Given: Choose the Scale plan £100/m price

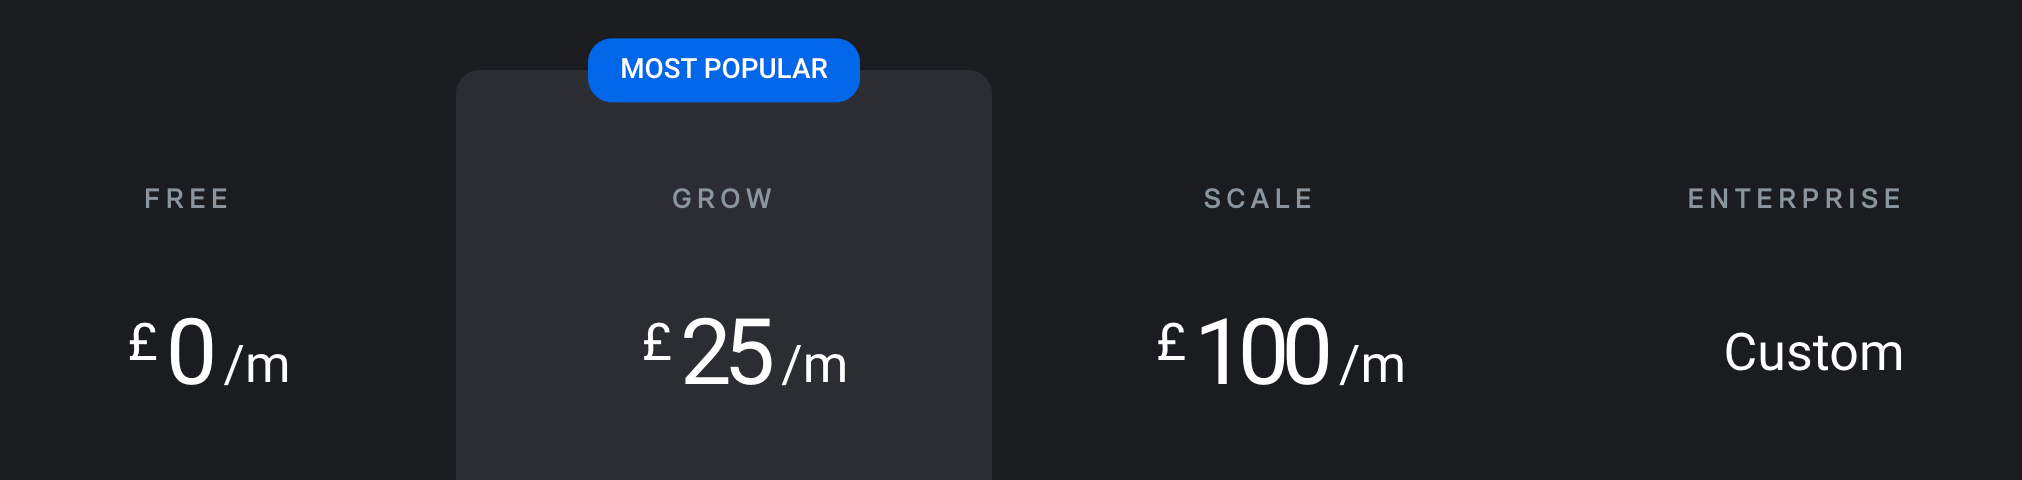Looking at the screenshot, I should tap(1281, 352).
